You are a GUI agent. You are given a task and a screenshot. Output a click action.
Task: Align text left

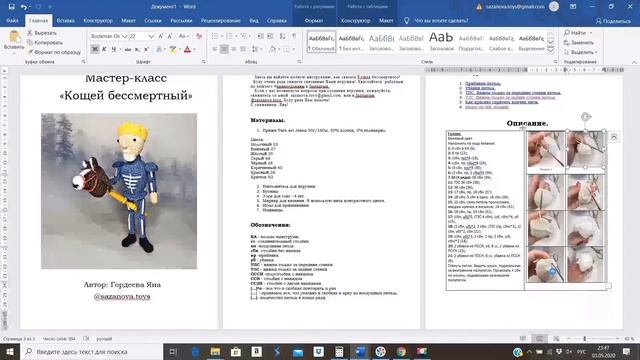[x=215, y=49]
